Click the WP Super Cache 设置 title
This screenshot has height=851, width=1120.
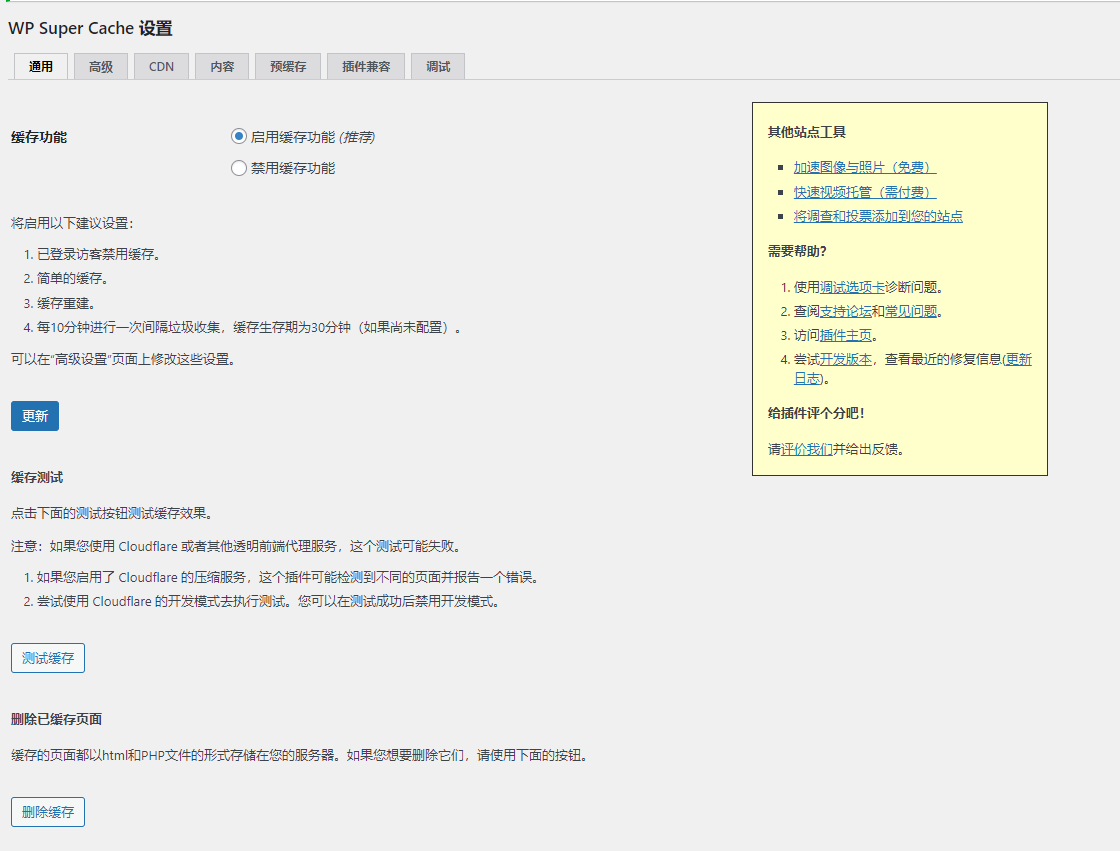coord(91,29)
